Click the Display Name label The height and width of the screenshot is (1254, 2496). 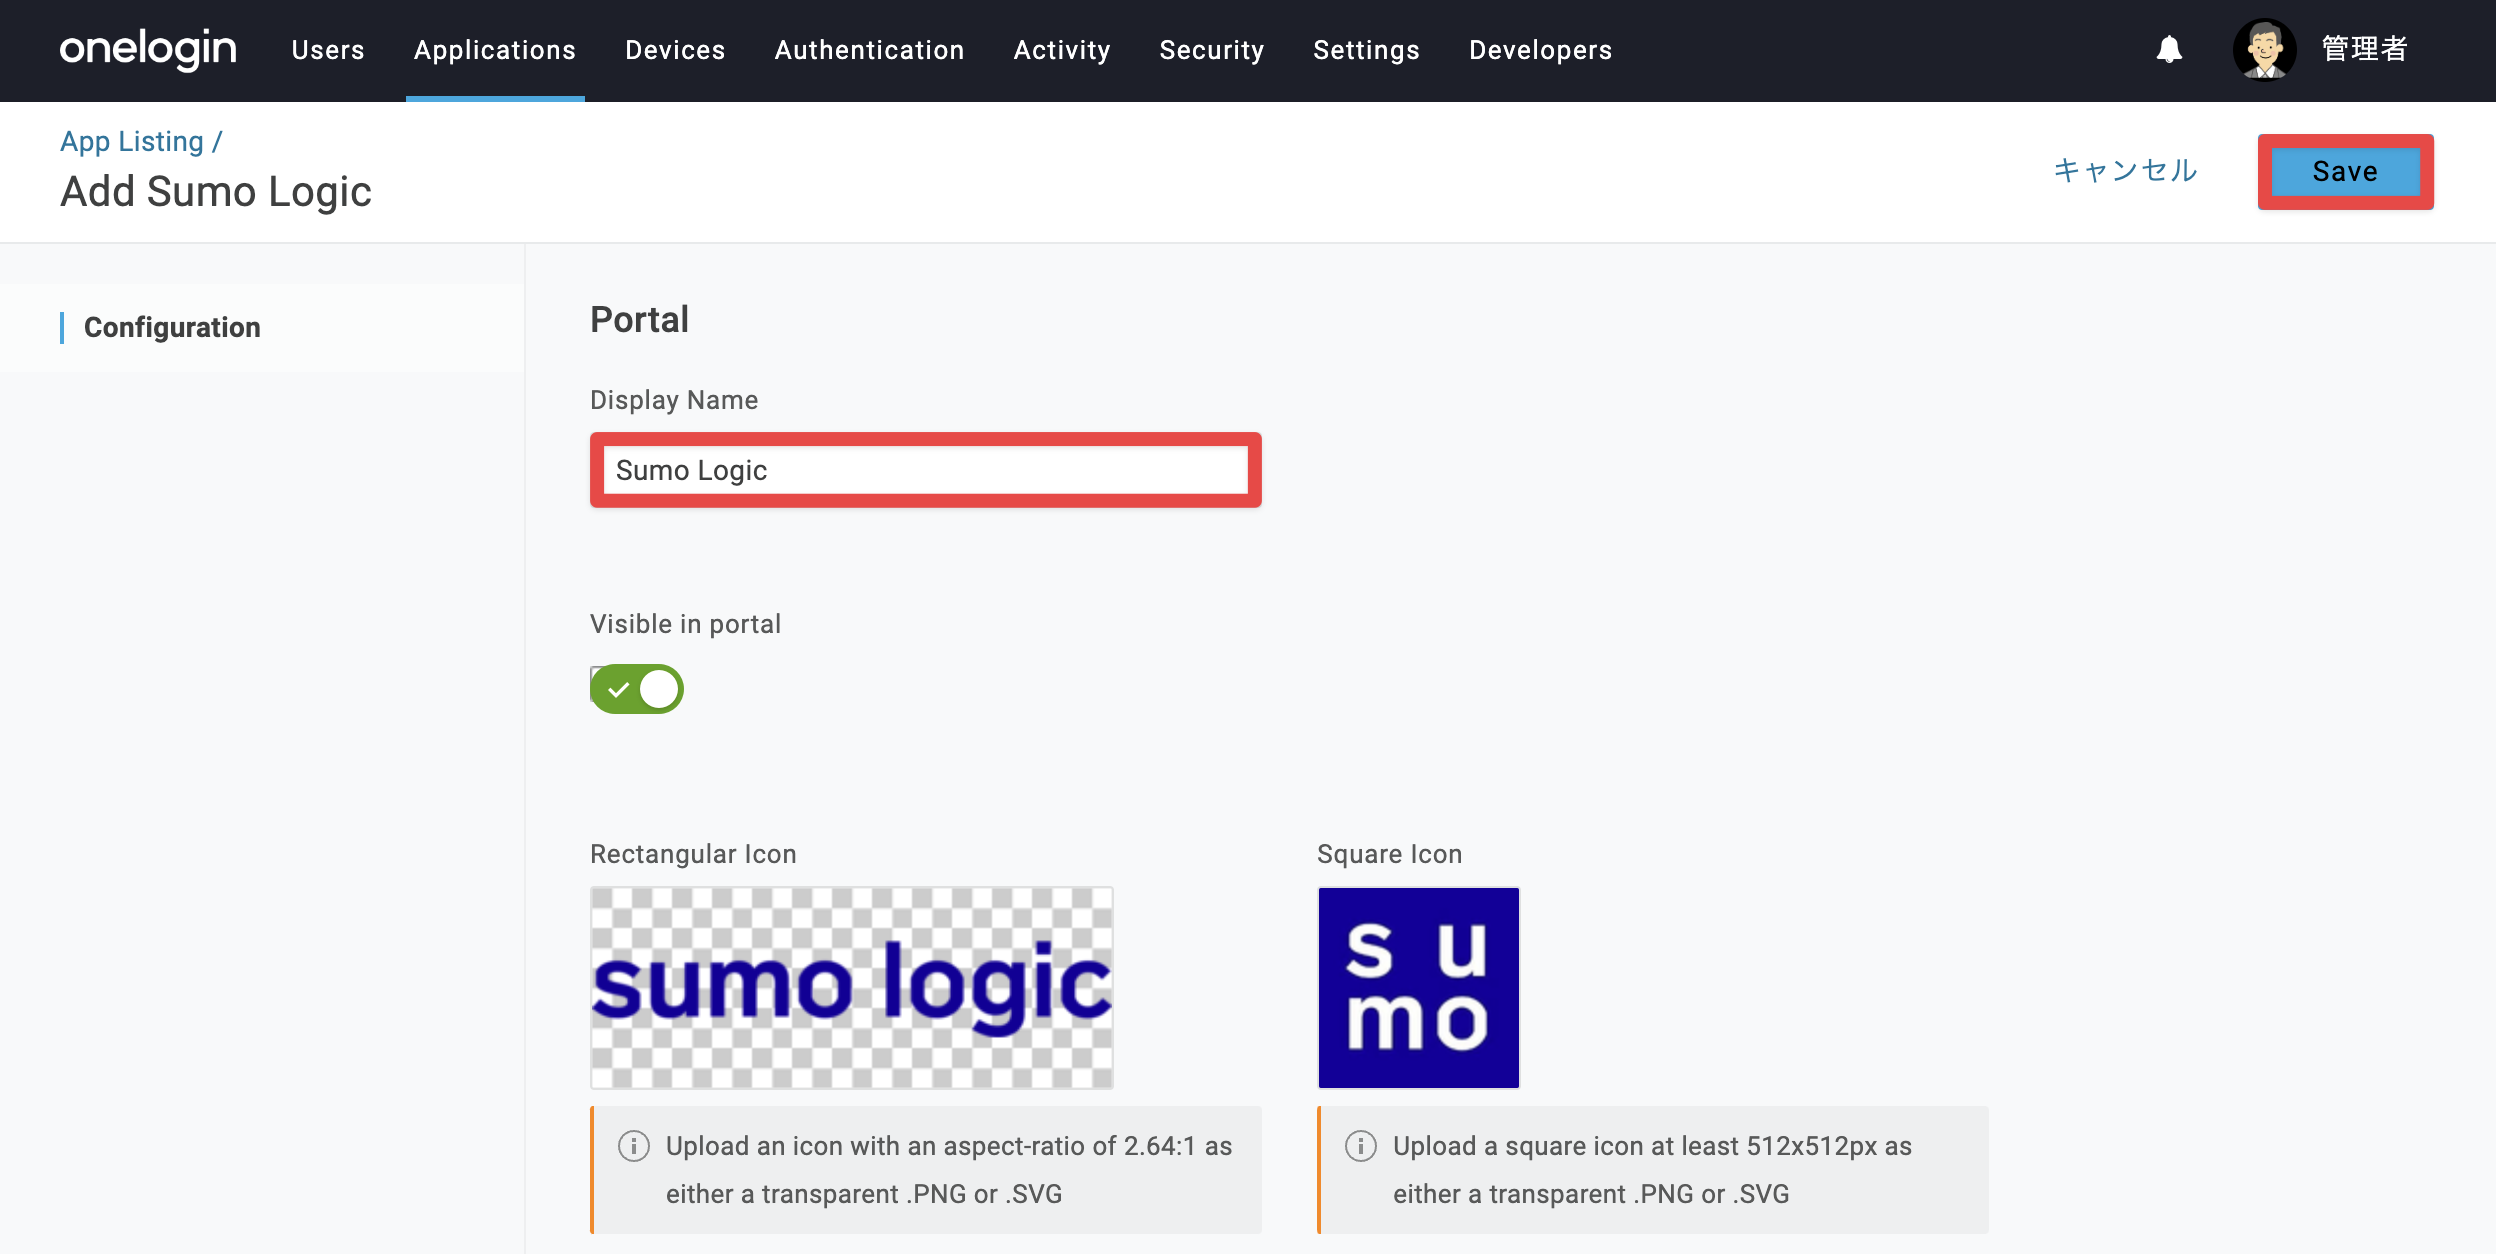[674, 400]
